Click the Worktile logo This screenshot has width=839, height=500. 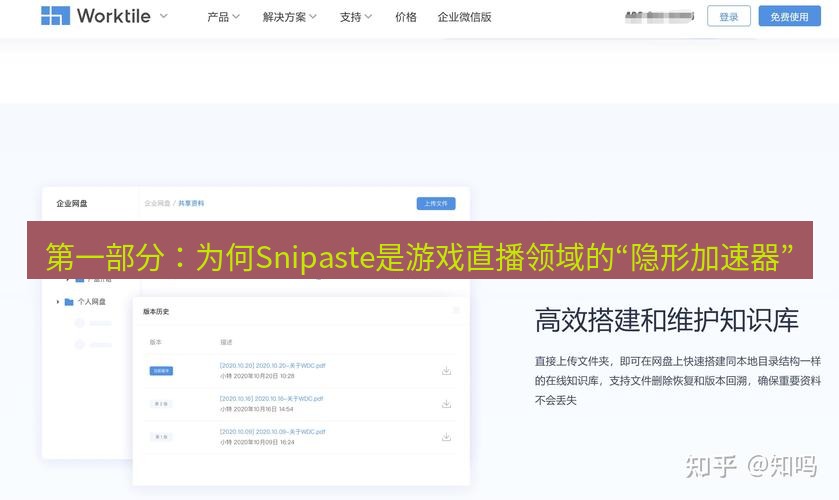pyautogui.click(x=96, y=16)
